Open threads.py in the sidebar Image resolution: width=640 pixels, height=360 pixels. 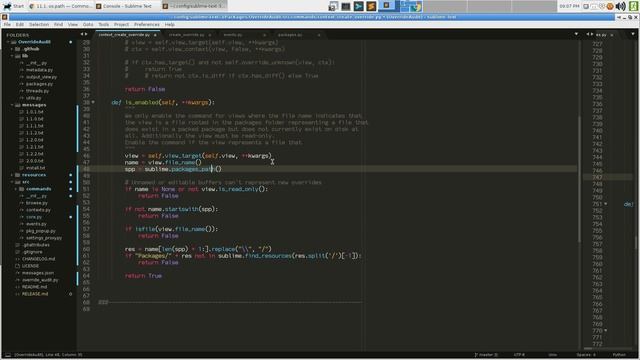37,91
